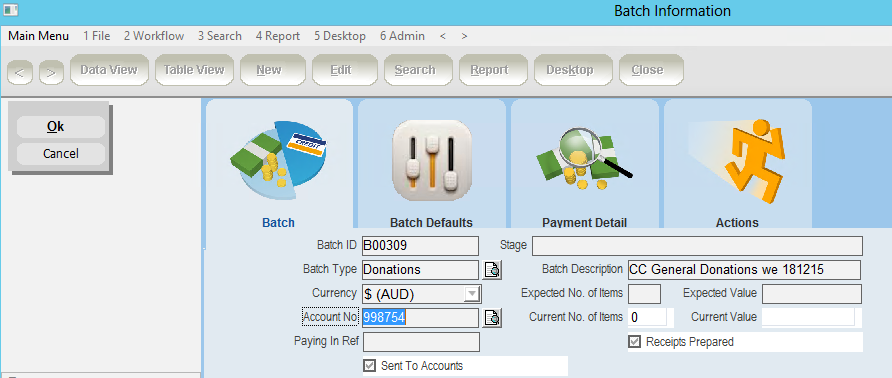
Task: Click the Paying In Ref field
Action: [421, 342]
